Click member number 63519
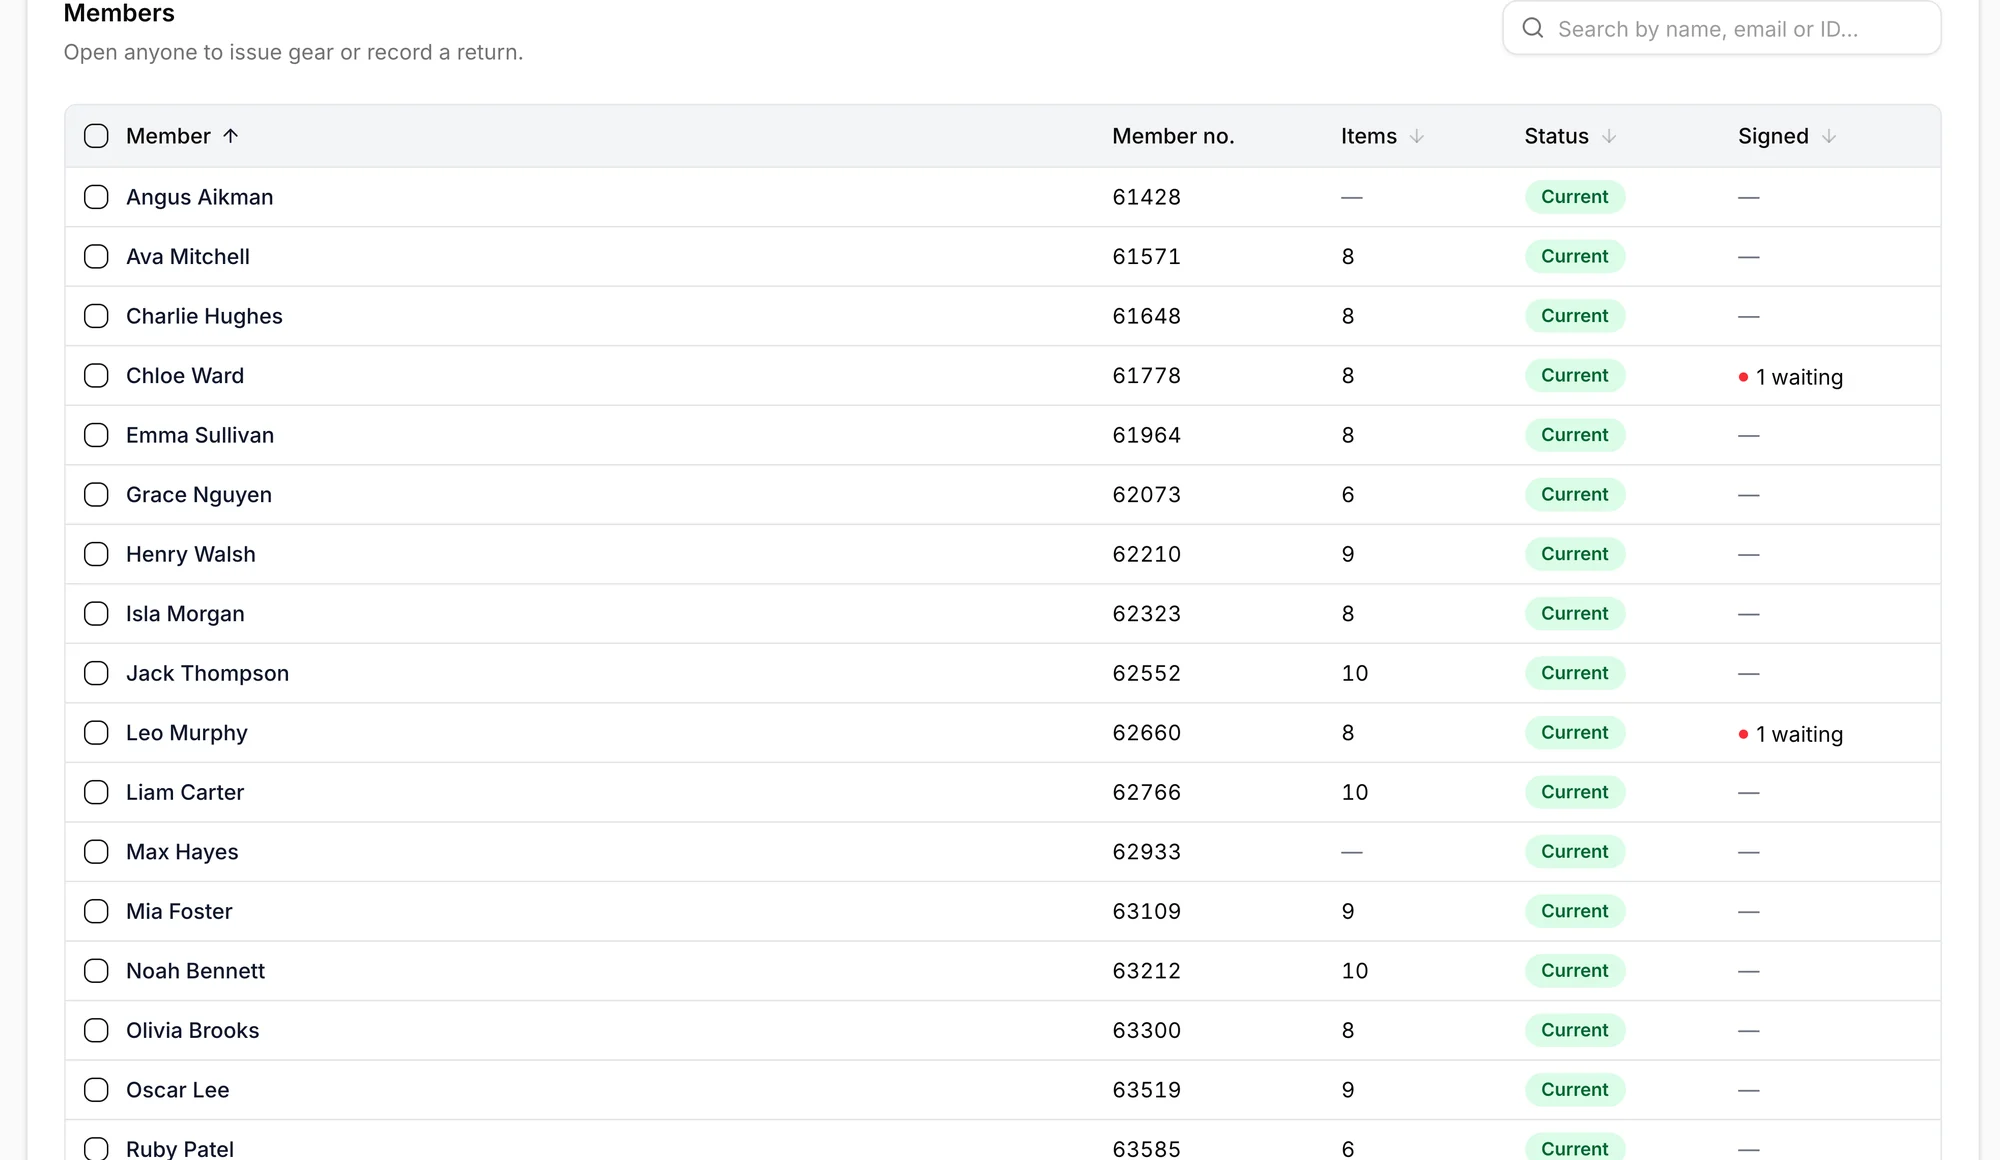Viewport: 2000px width, 1160px height. click(1146, 1090)
